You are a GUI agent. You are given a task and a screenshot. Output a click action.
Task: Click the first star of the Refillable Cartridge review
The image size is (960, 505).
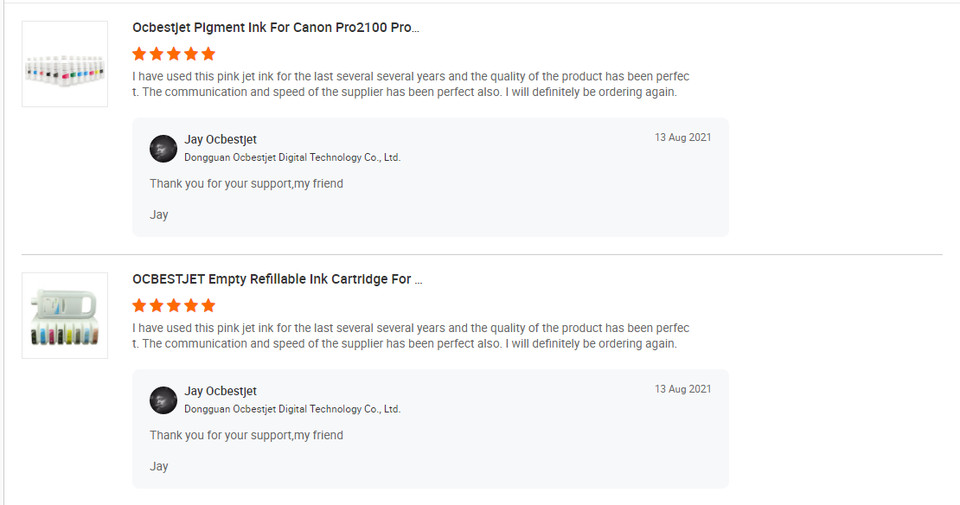click(x=140, y=305)
